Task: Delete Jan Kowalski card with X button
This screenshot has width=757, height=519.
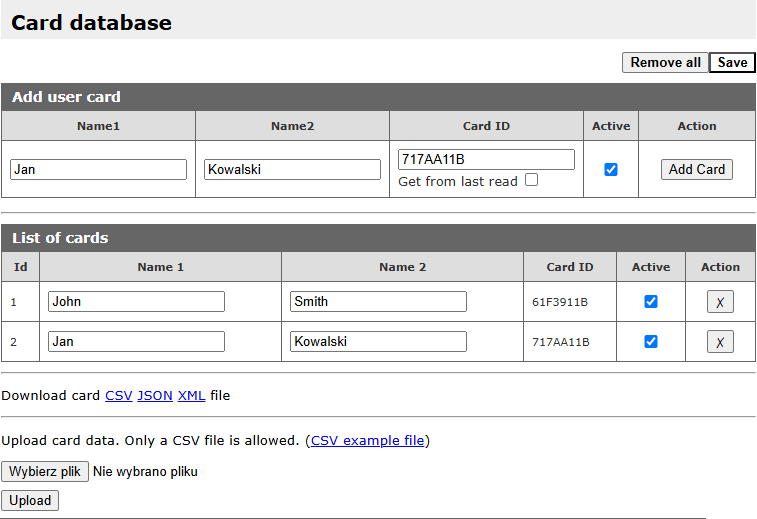Action: (x=720, y=342)
